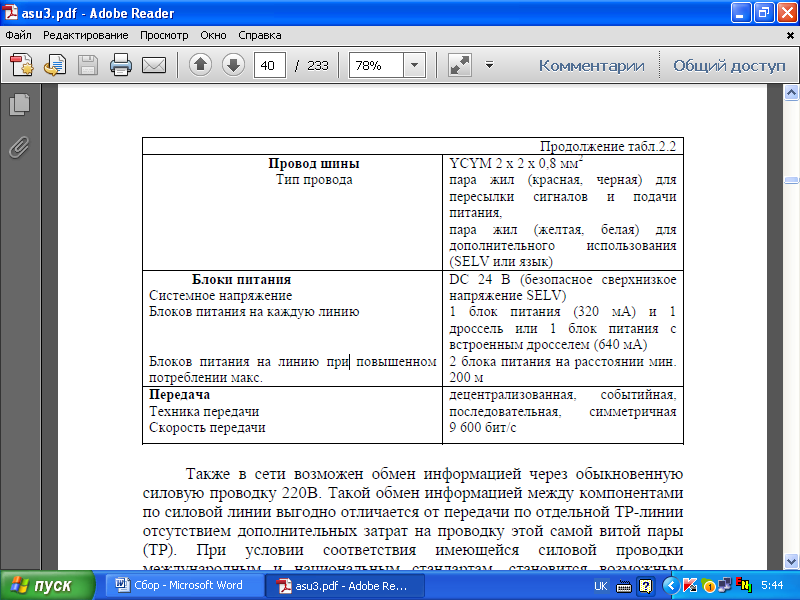The height and width of the screenshot is (600, 800).
Task: Click the network computers tray icon
Action: coord(724,585)
